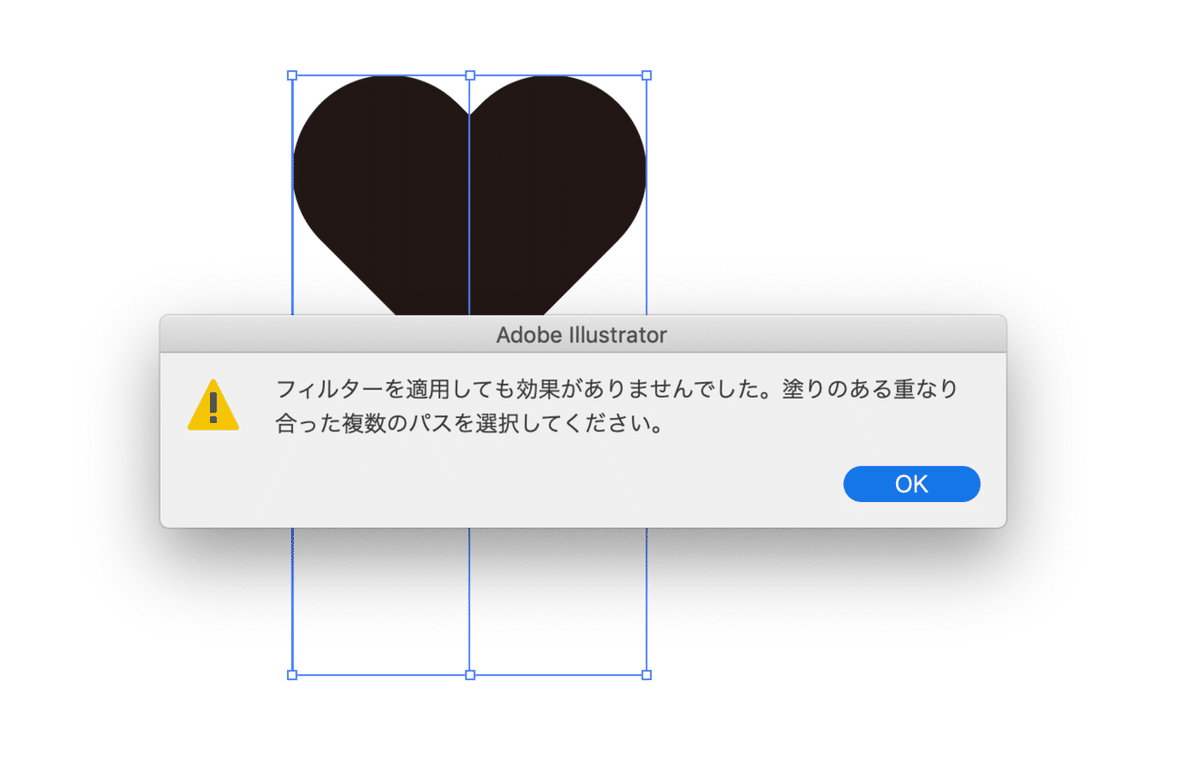Click the Adobe Illustrator dialog title bar

coord(582,334)
